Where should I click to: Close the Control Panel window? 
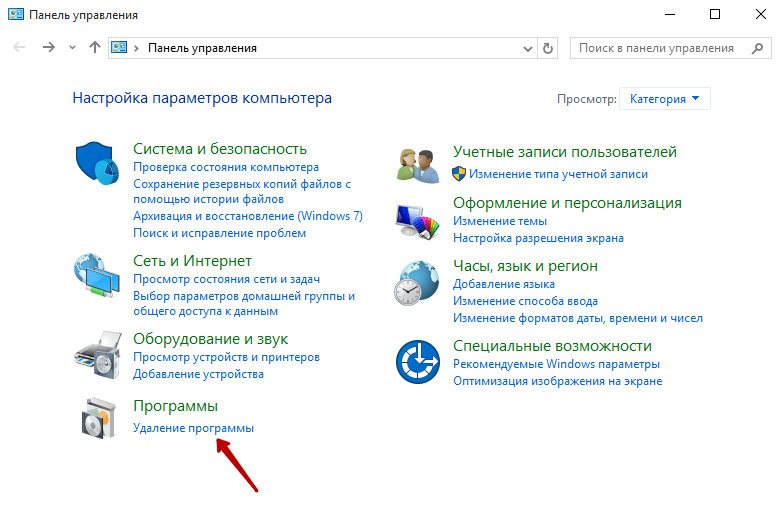point(761,14)
